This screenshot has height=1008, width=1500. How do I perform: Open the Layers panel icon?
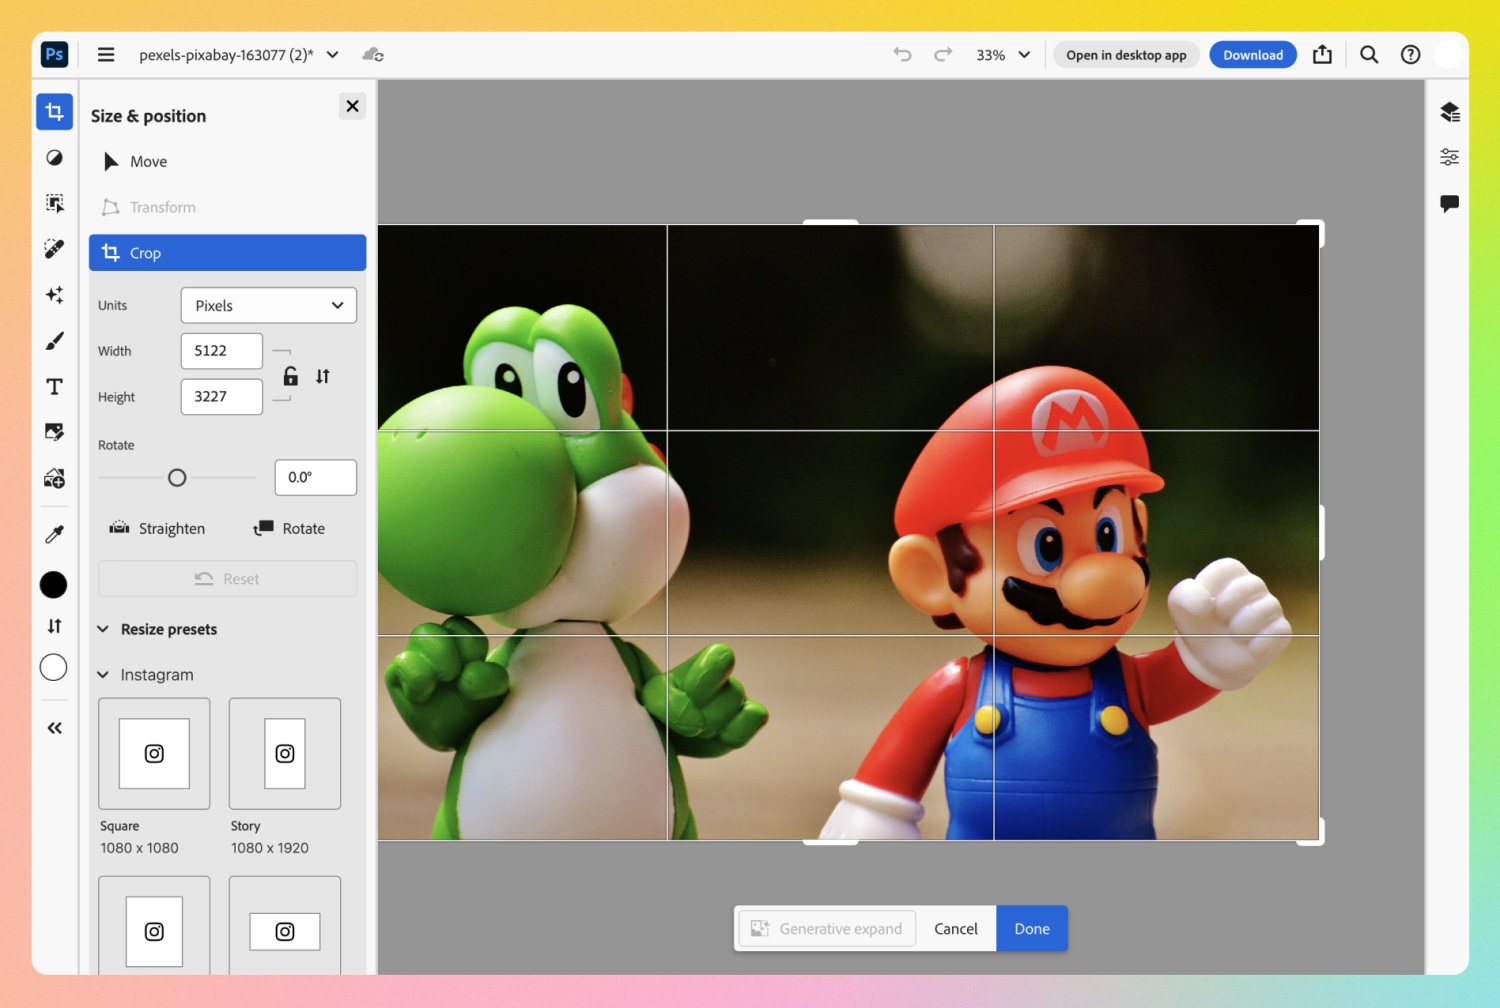click(1449, 112)
